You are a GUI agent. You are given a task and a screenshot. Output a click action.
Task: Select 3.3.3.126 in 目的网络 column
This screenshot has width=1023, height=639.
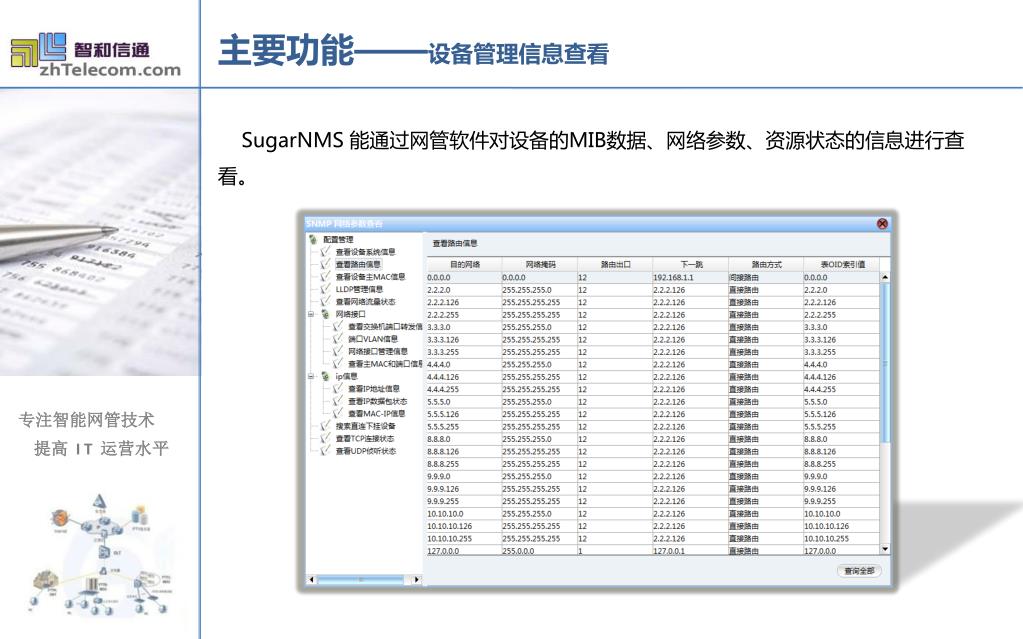click(465, 339)
